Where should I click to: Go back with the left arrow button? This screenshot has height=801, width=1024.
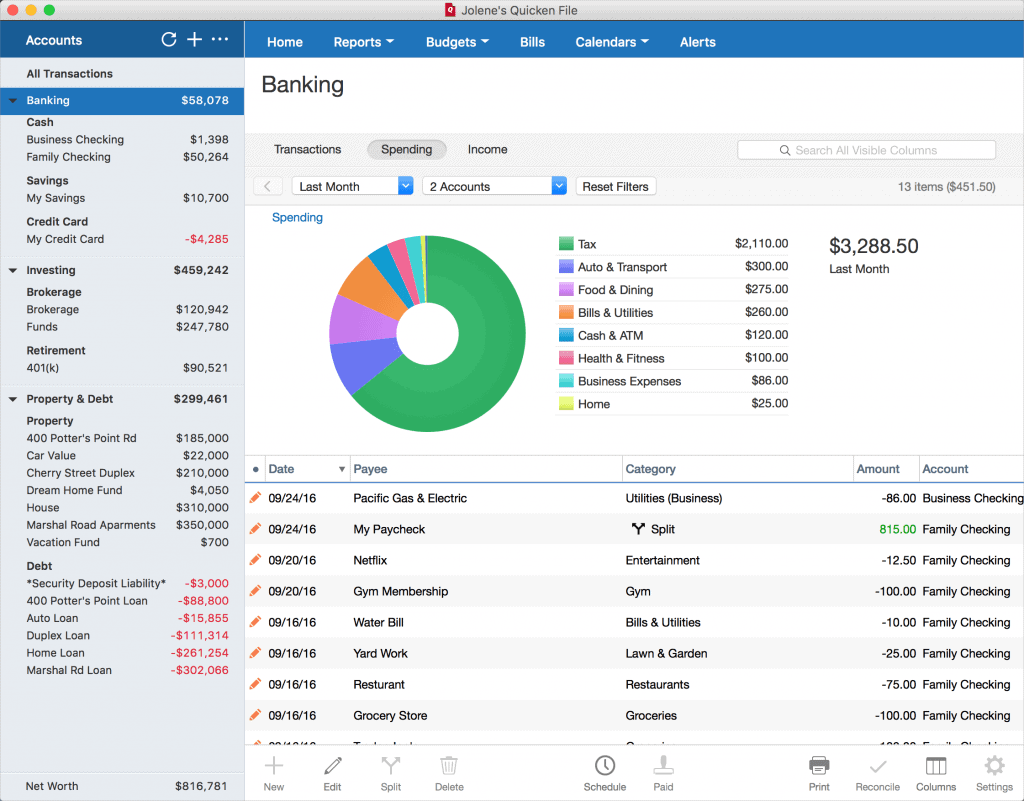click(x=268, y=186)
